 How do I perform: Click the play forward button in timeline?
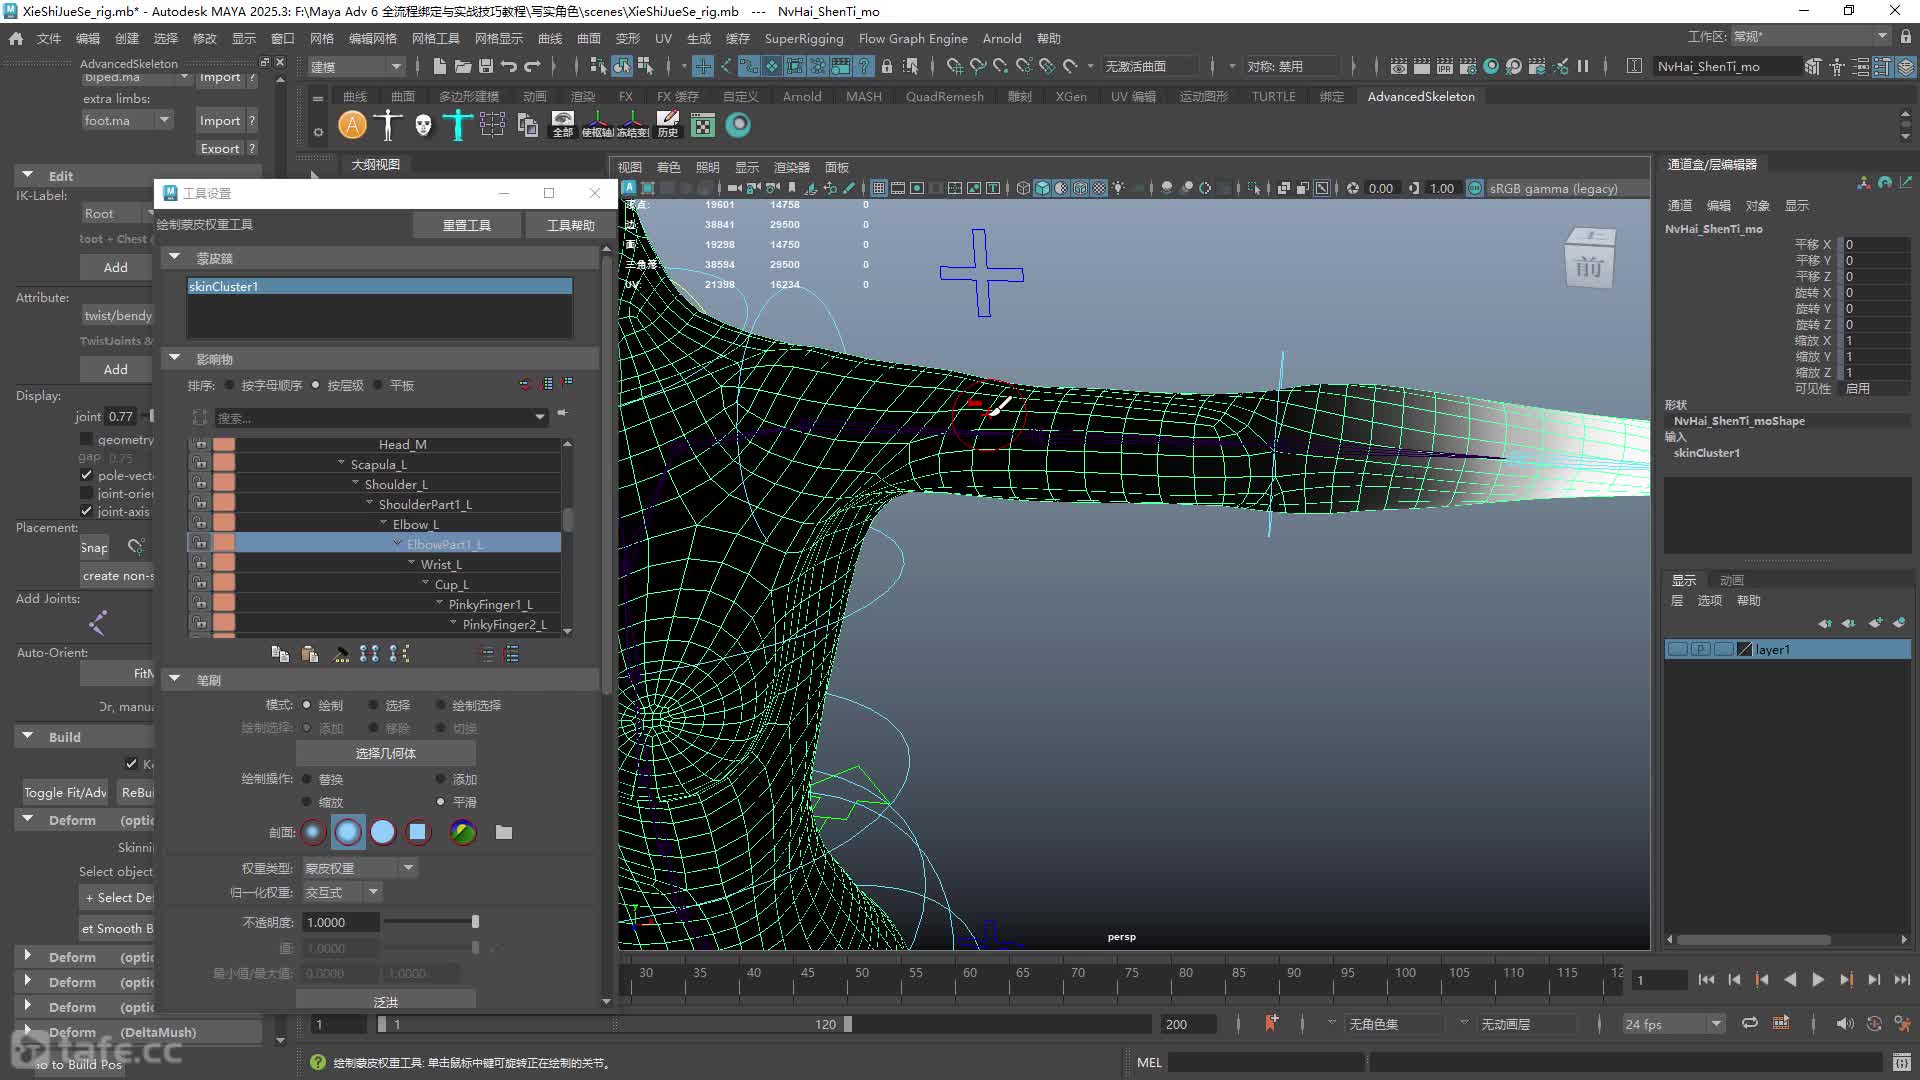pyautogui.click(x=1818, y=980)
